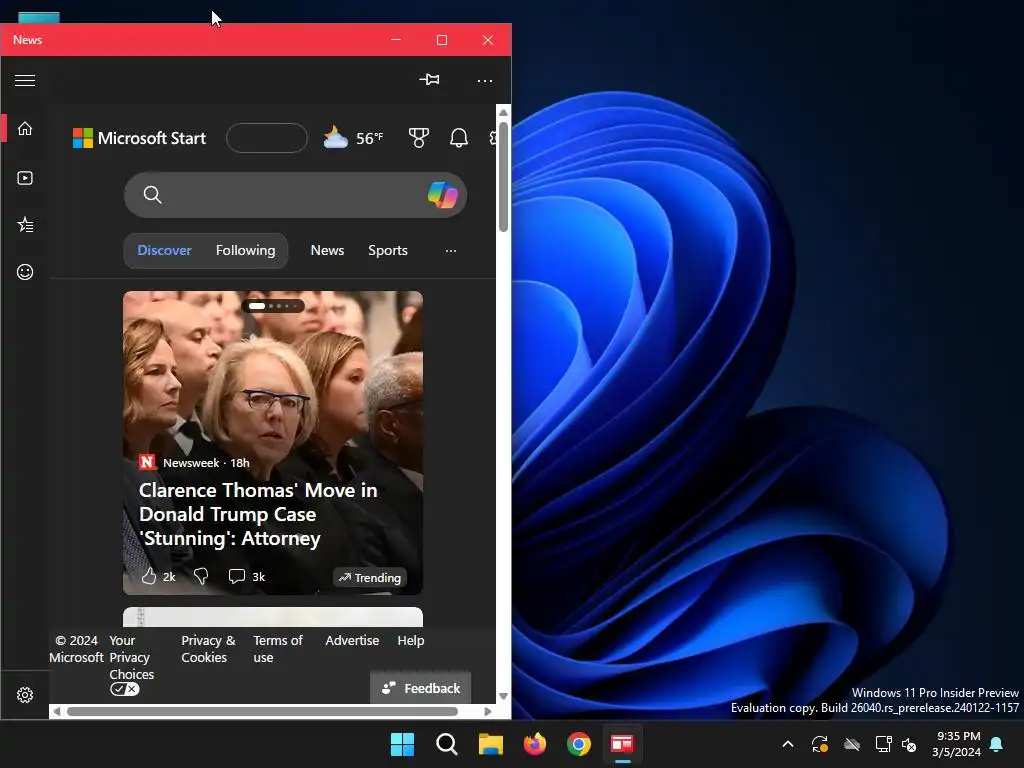Click the horizontal scrollbar thumb
Viewport: 1024px width, 768px height.
[262, 711]
